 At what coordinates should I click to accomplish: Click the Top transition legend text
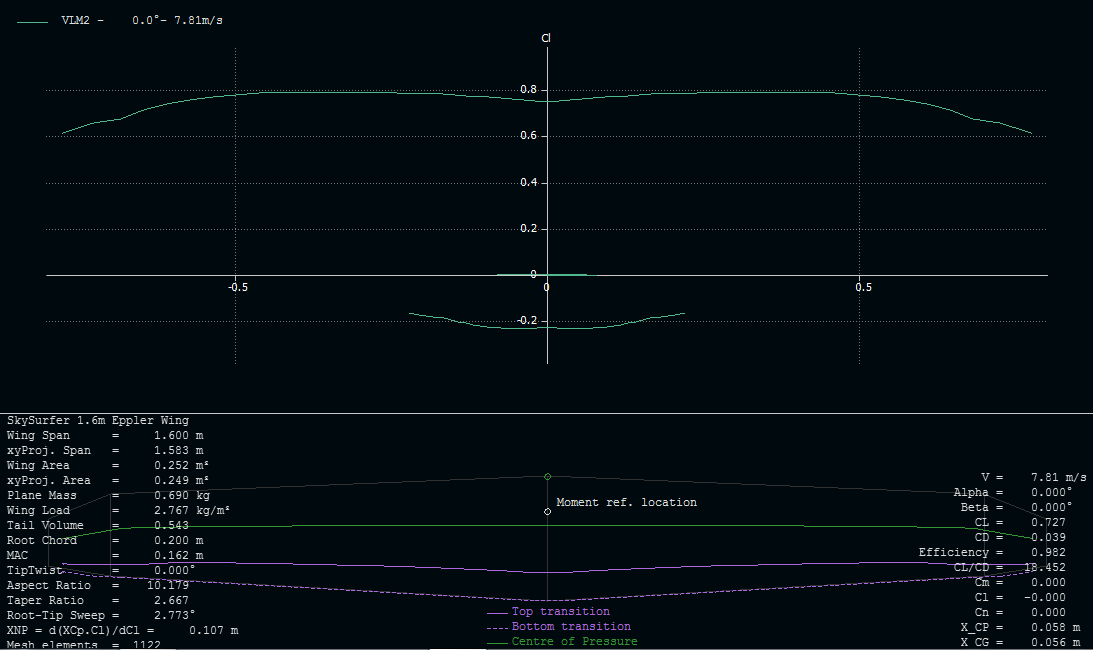click(560, 611)
